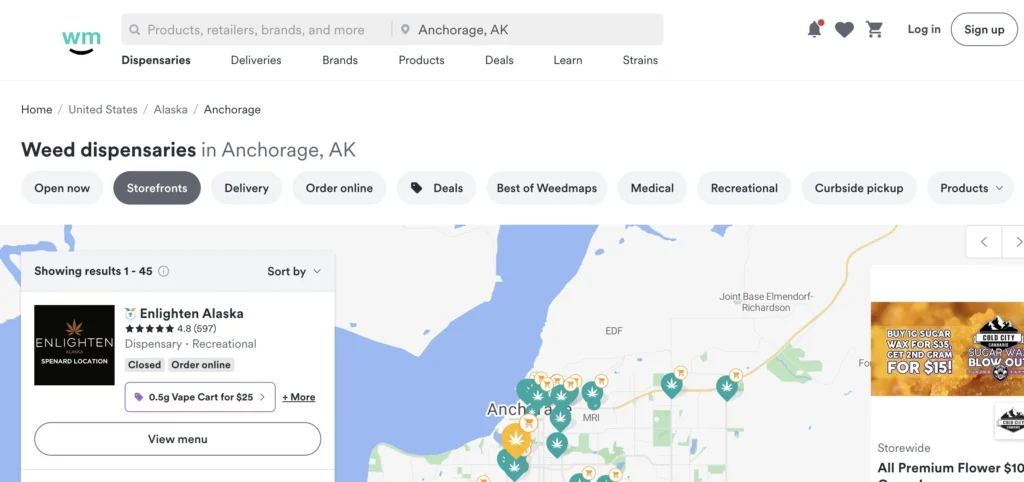1024x482 pixels.
Task: Open the Products nav tab
Action: pos(421,60)
